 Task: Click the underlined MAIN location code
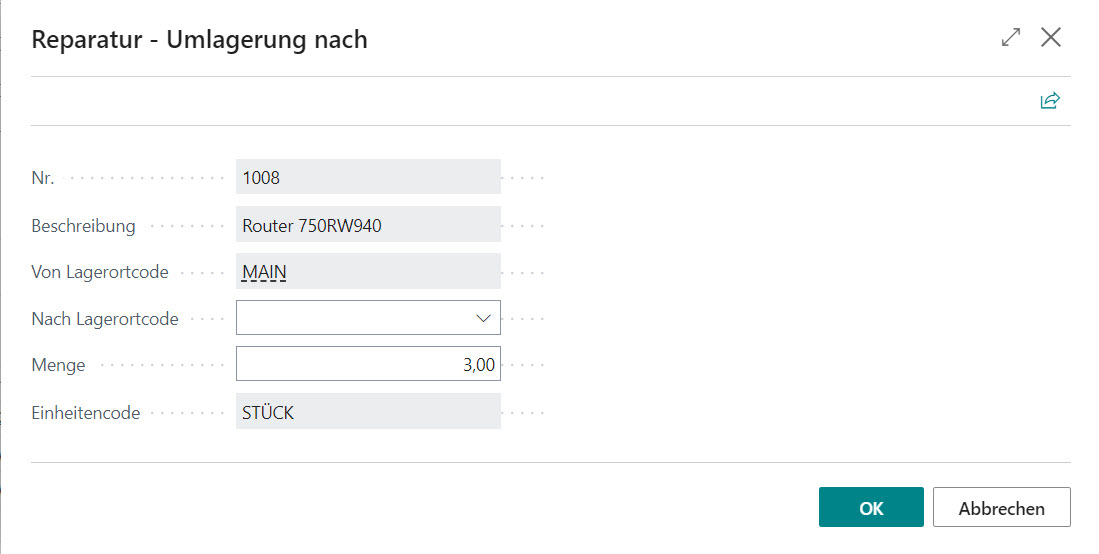tap(265, 272)
